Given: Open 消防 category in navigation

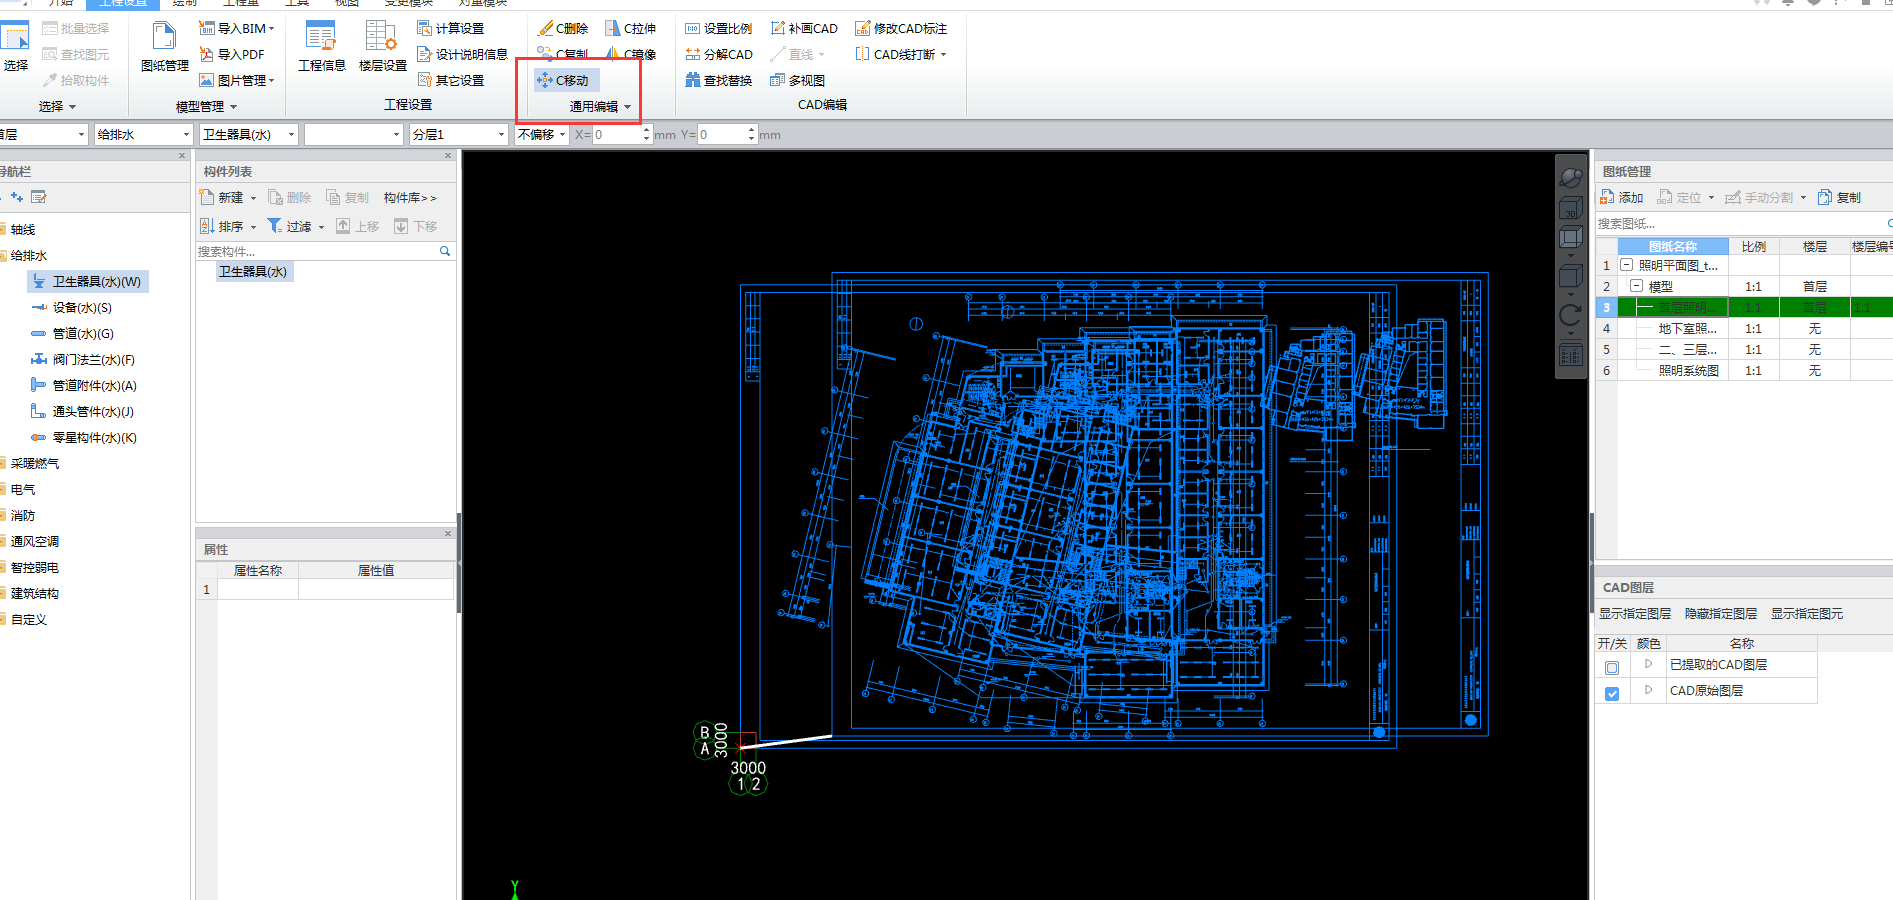Looking at the screenshot, I should click(22, 516).
